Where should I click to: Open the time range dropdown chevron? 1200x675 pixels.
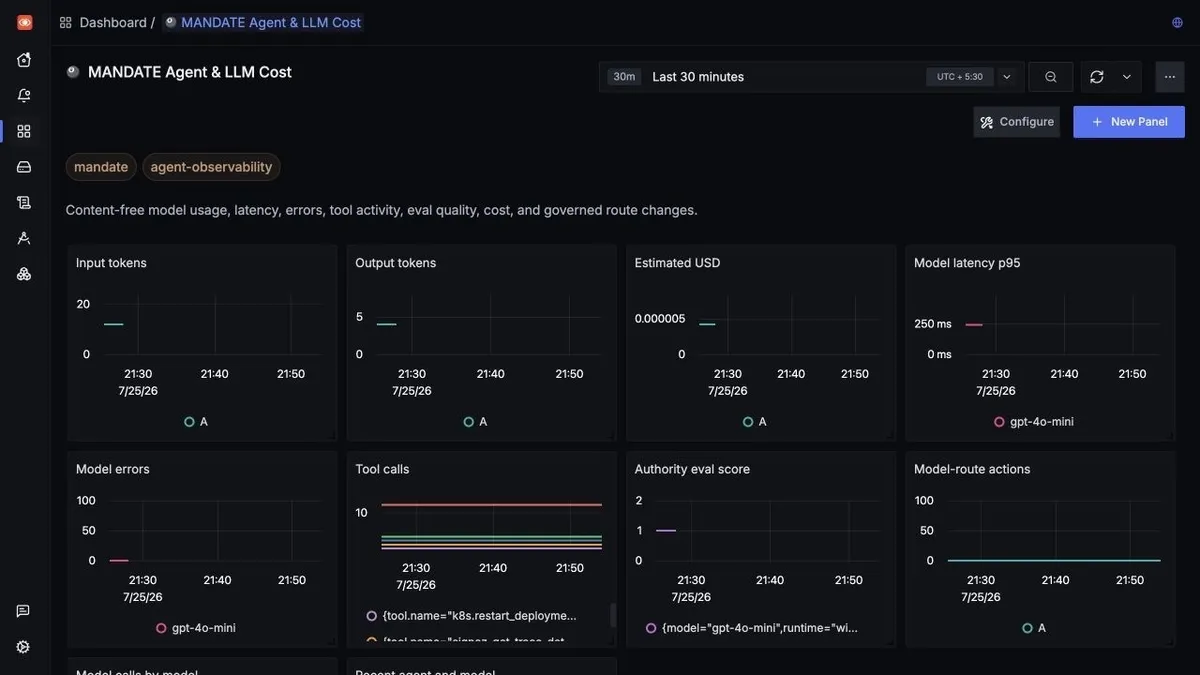pos(1007,77)
